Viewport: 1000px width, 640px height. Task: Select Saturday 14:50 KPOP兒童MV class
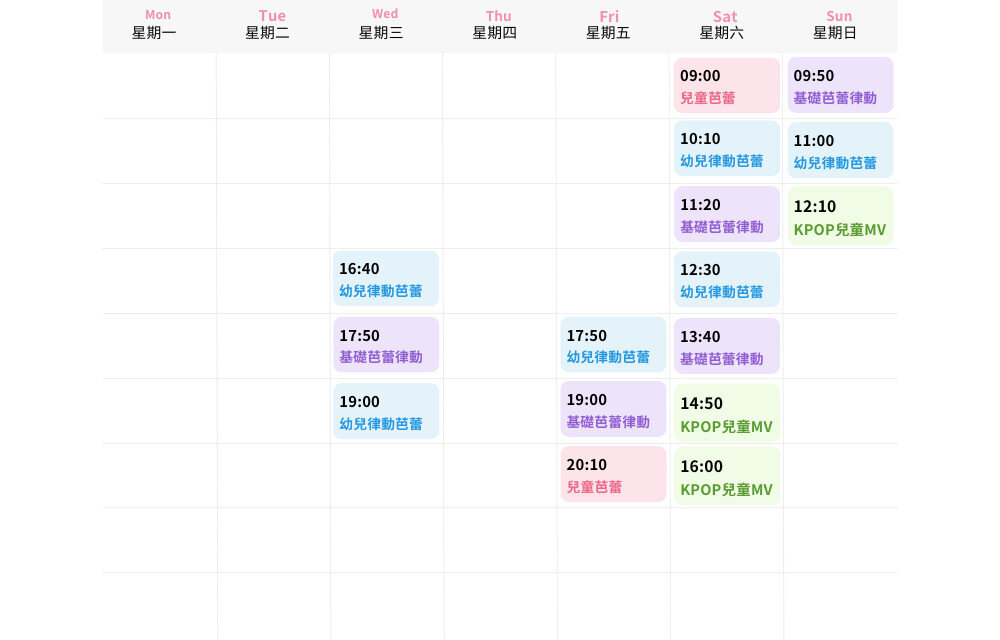726,413
